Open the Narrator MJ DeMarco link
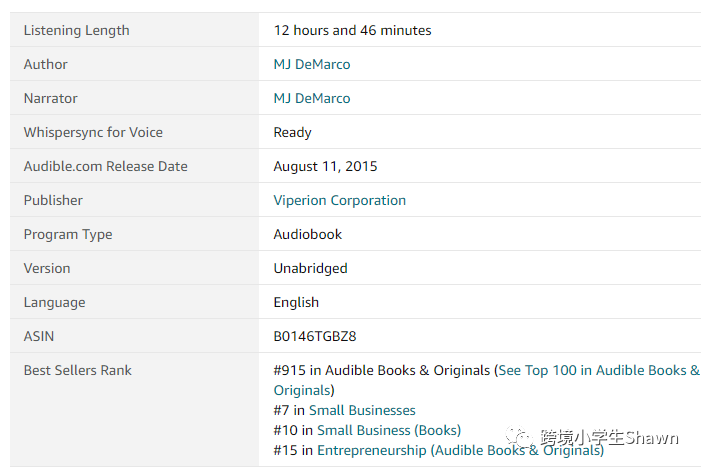701x469 pixels. click(312, 98)
